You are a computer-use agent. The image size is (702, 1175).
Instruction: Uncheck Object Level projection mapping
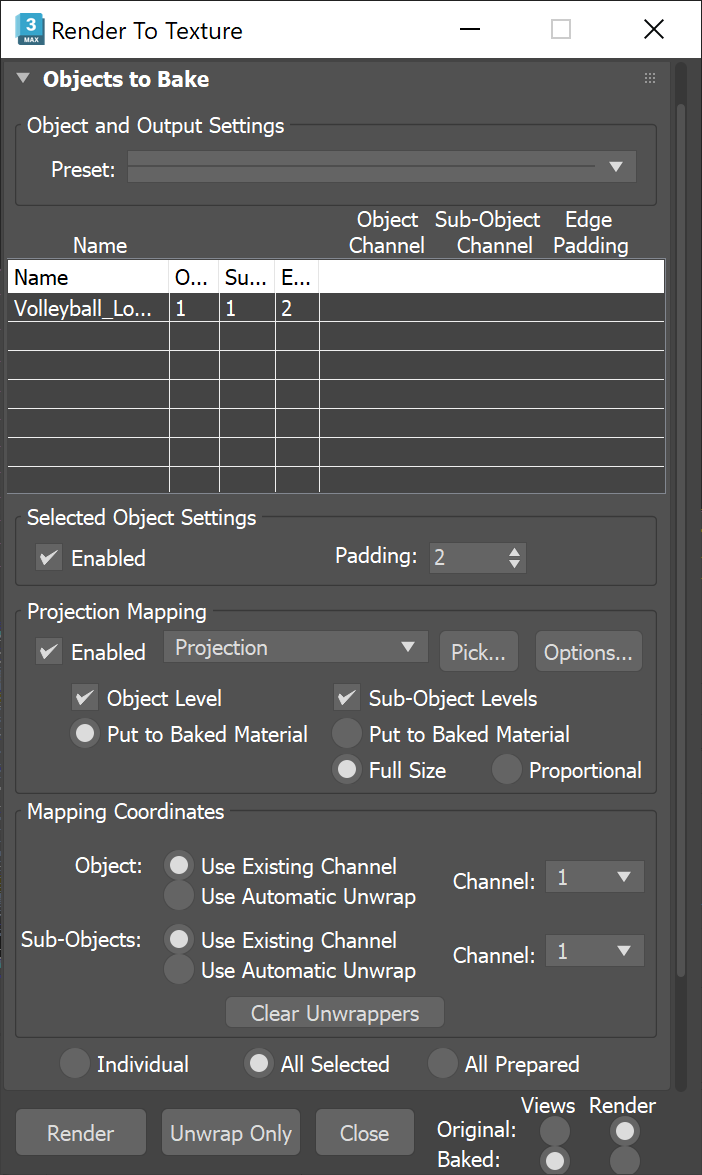[85, 698]
